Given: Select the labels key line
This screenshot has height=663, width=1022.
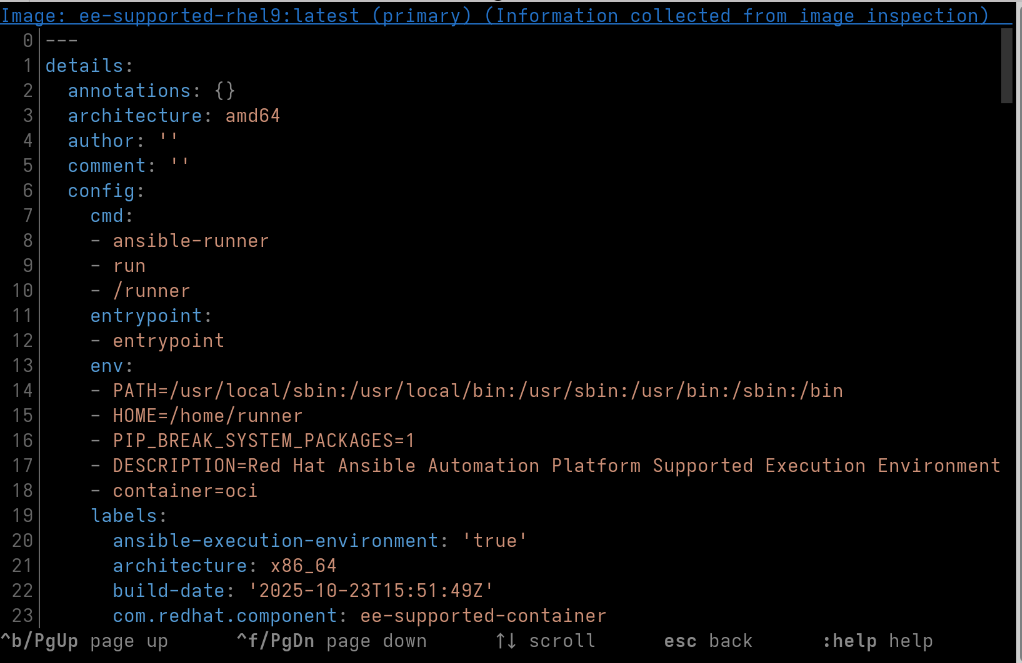Looking at the screenshot, I should coord(129,516).
